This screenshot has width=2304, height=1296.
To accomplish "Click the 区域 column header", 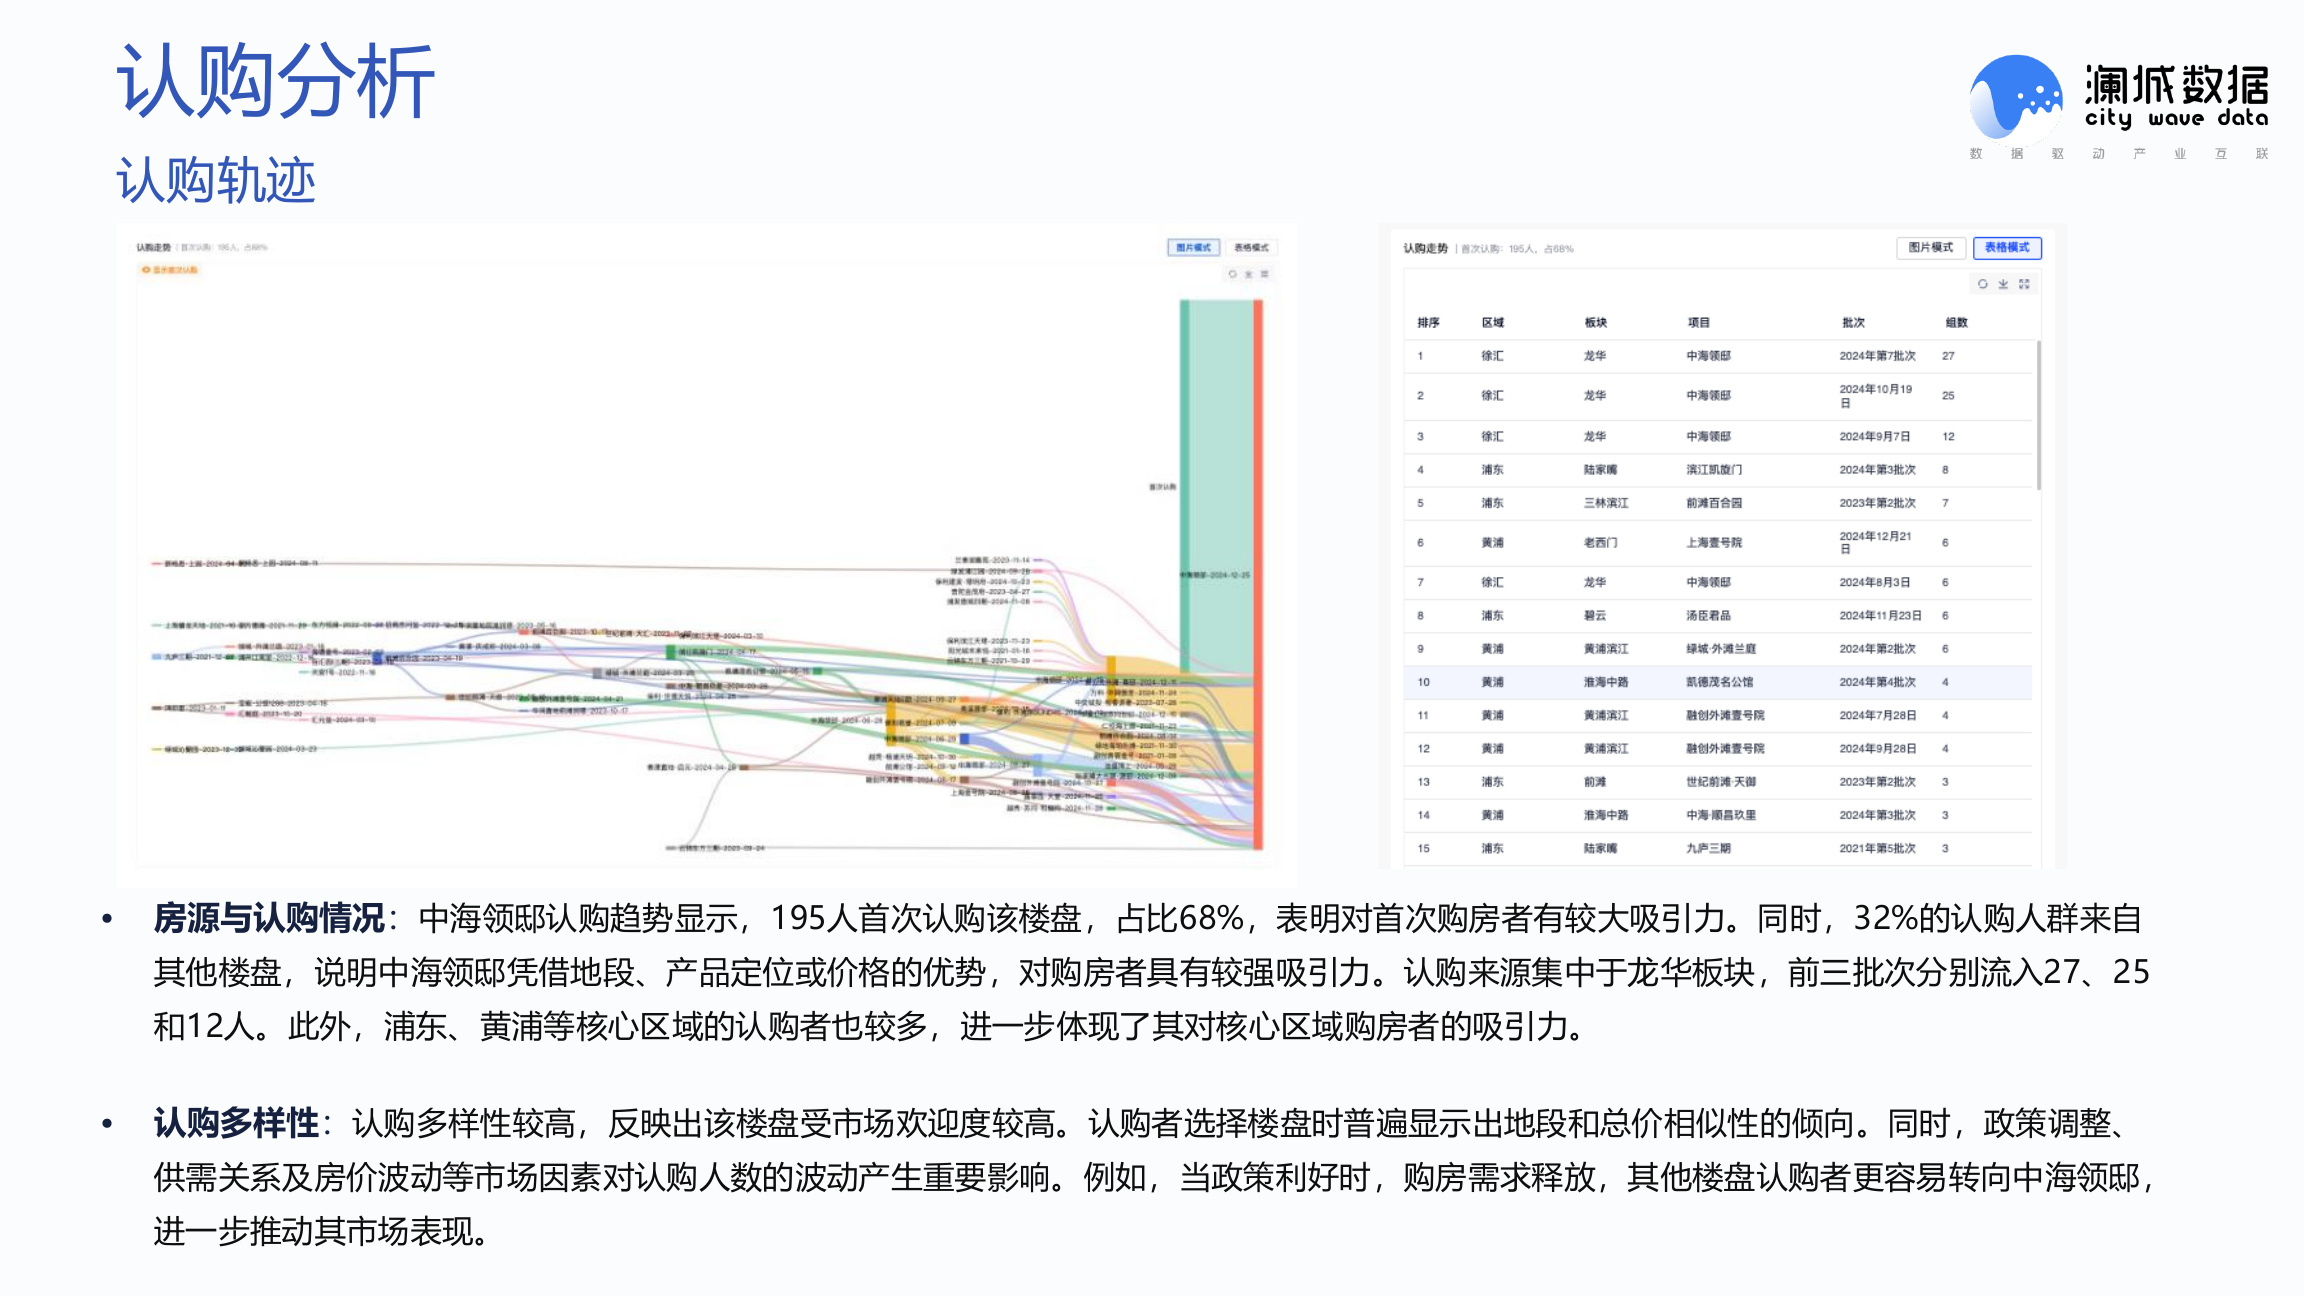I will pyautogui.click(x=1493, y=322).
